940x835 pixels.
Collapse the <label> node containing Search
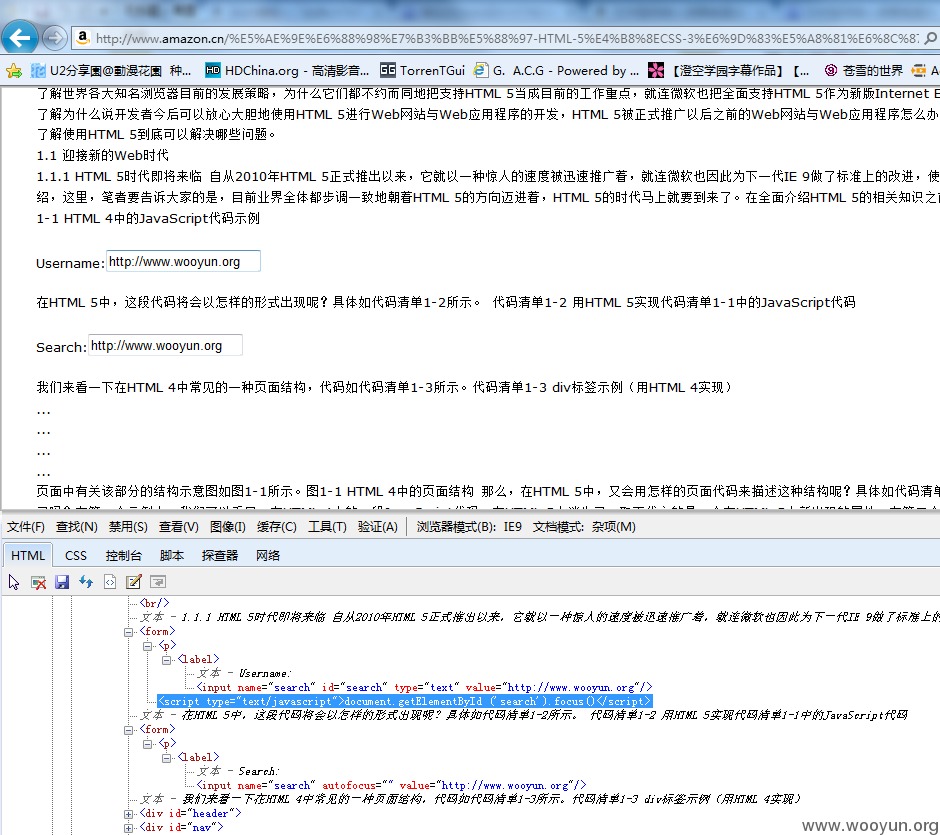(x=167, y=758)
